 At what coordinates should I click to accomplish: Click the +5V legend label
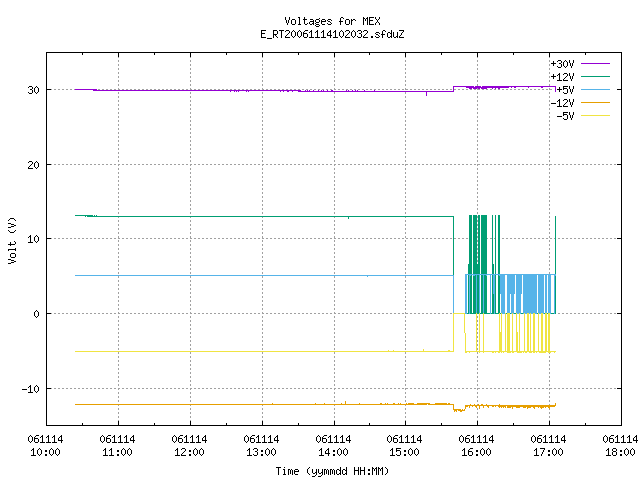[x=565, y=90]
